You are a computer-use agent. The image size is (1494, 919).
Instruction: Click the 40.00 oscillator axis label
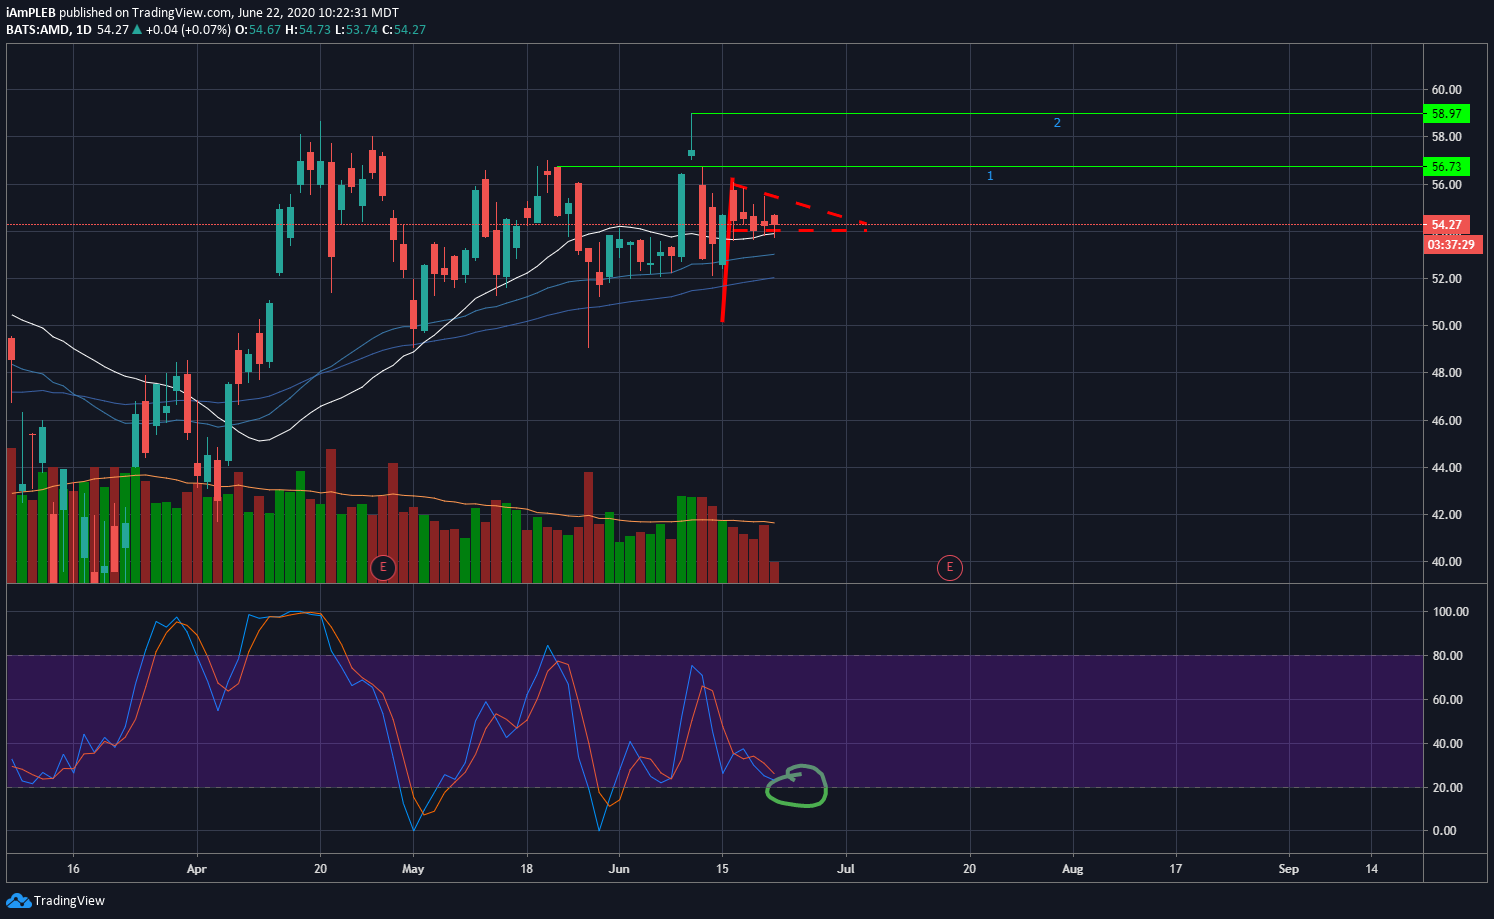point(1446,744)
